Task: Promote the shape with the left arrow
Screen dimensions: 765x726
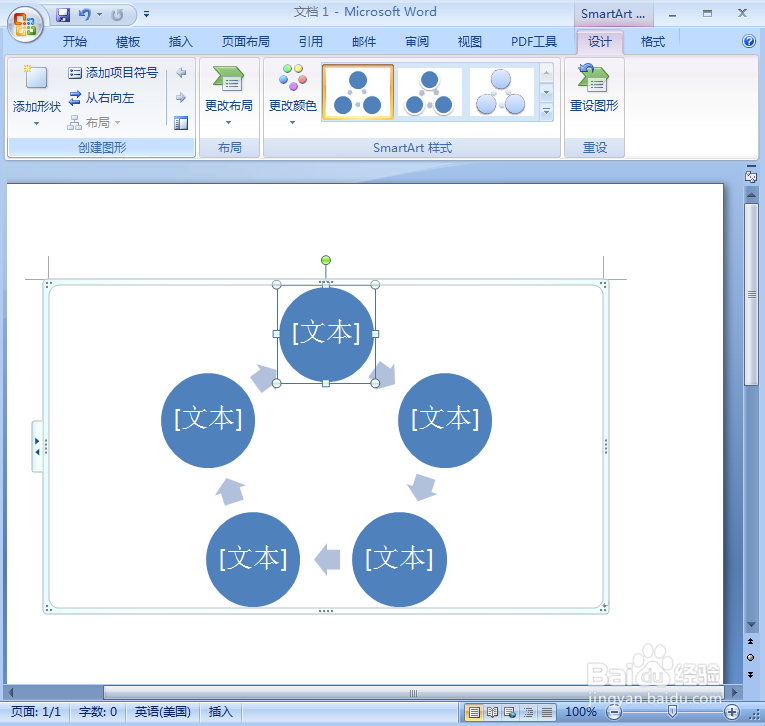Action: (181, 73)
